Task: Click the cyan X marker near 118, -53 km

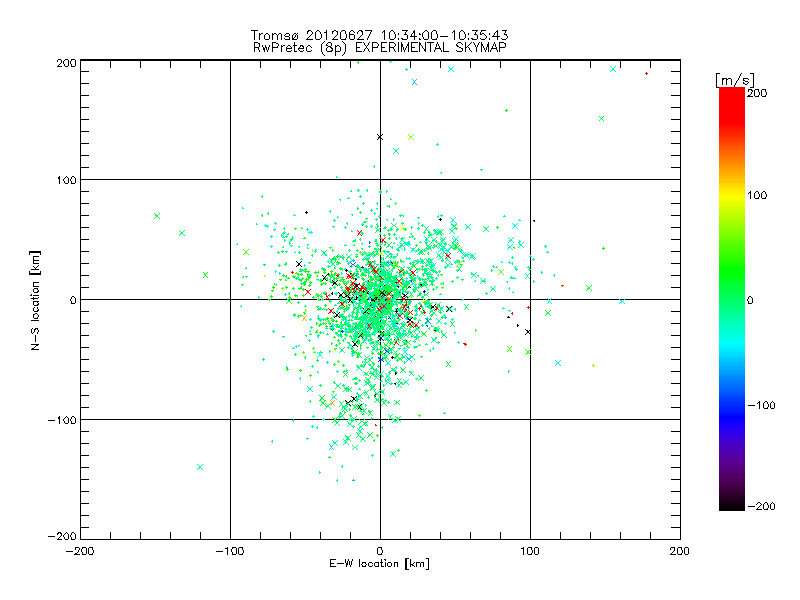Action: tap(558, 363)
